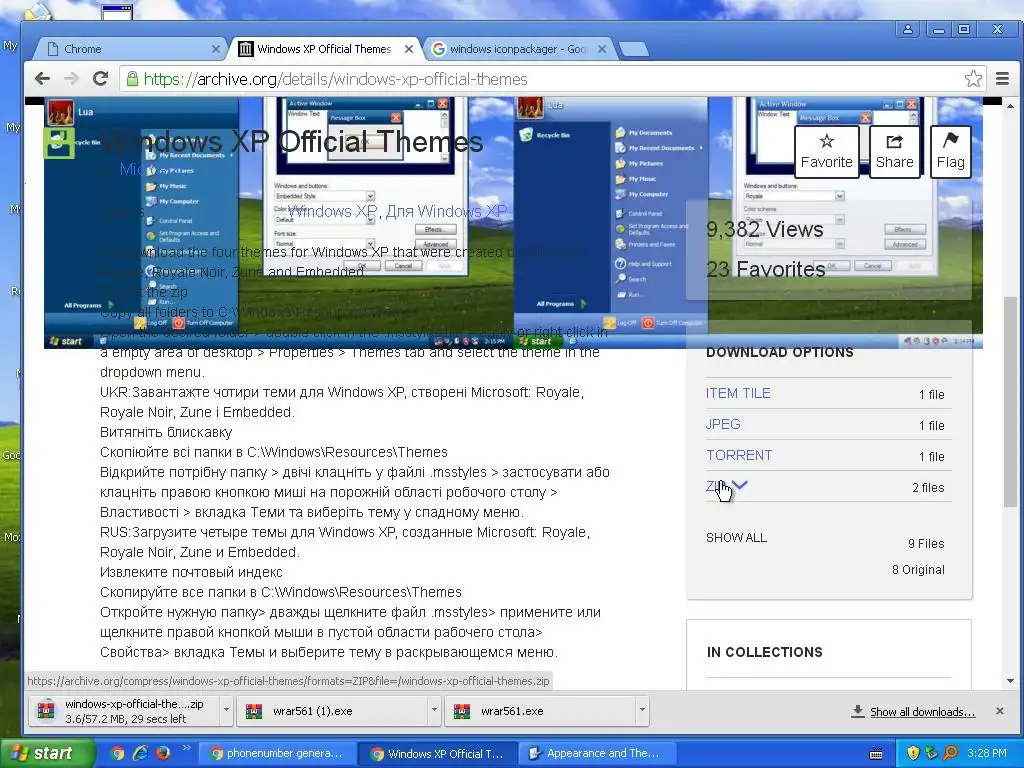Switch to the windows iconpackager Google tab
Screen dimensions: 1024x768
click(518, 49)
